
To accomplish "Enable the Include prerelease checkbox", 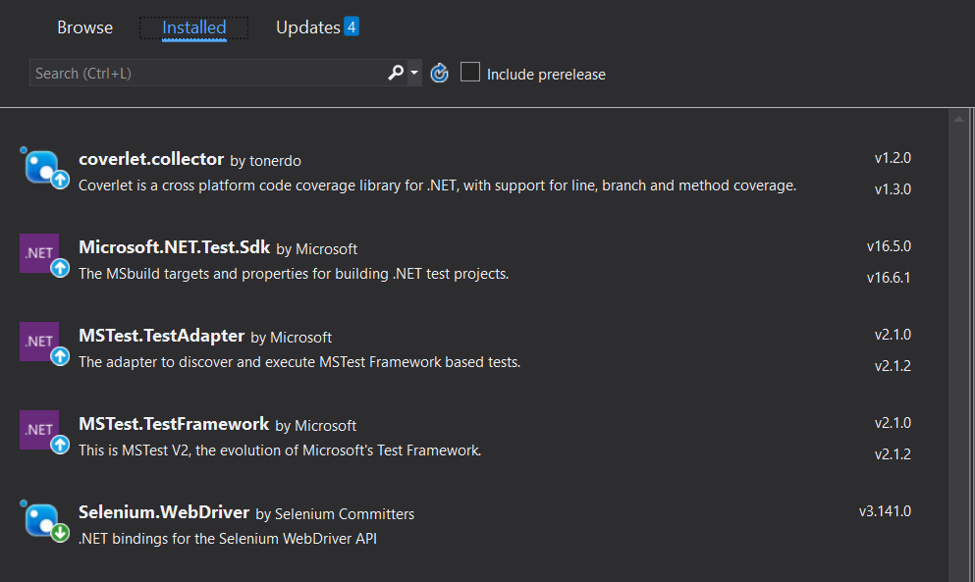I will tap(470, 72).
